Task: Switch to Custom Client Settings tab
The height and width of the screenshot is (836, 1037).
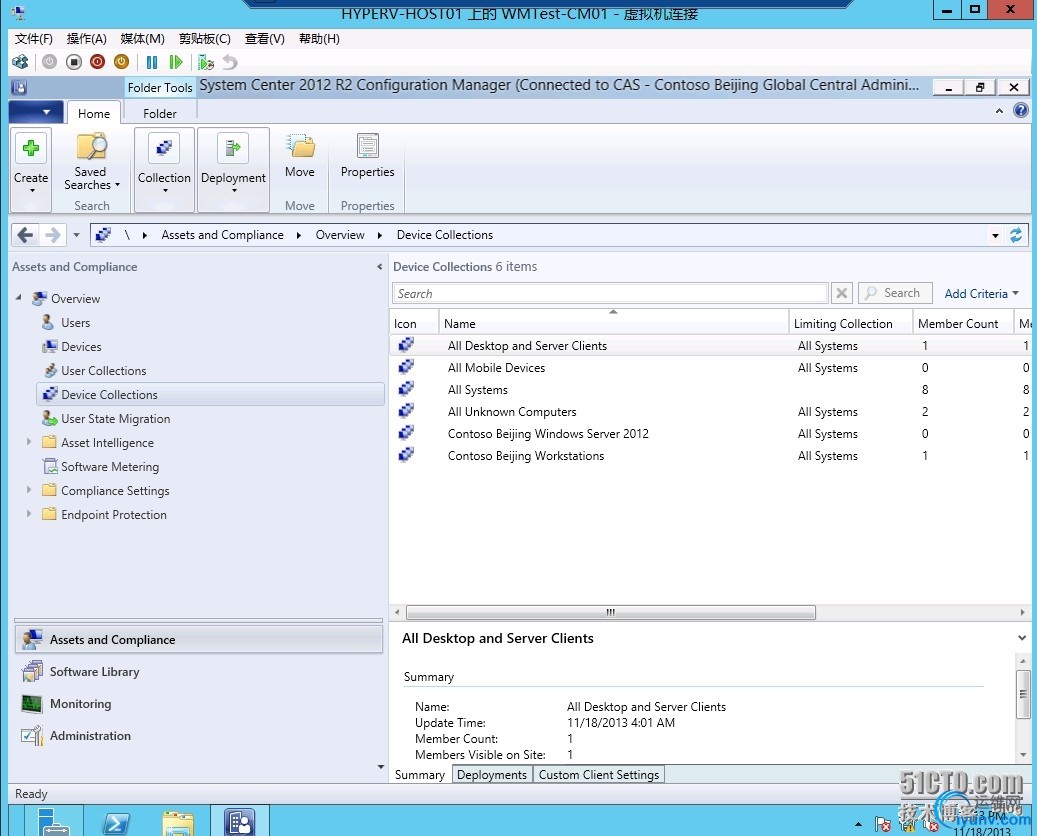Action: tap(599, 774)
